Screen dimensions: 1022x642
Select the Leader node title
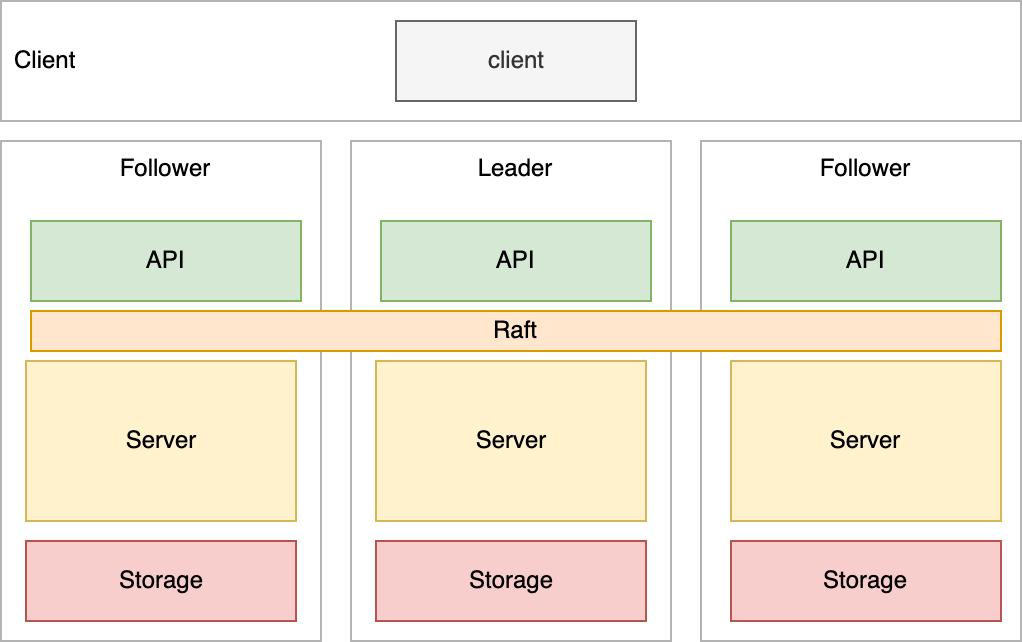click(x=515, y=168)
